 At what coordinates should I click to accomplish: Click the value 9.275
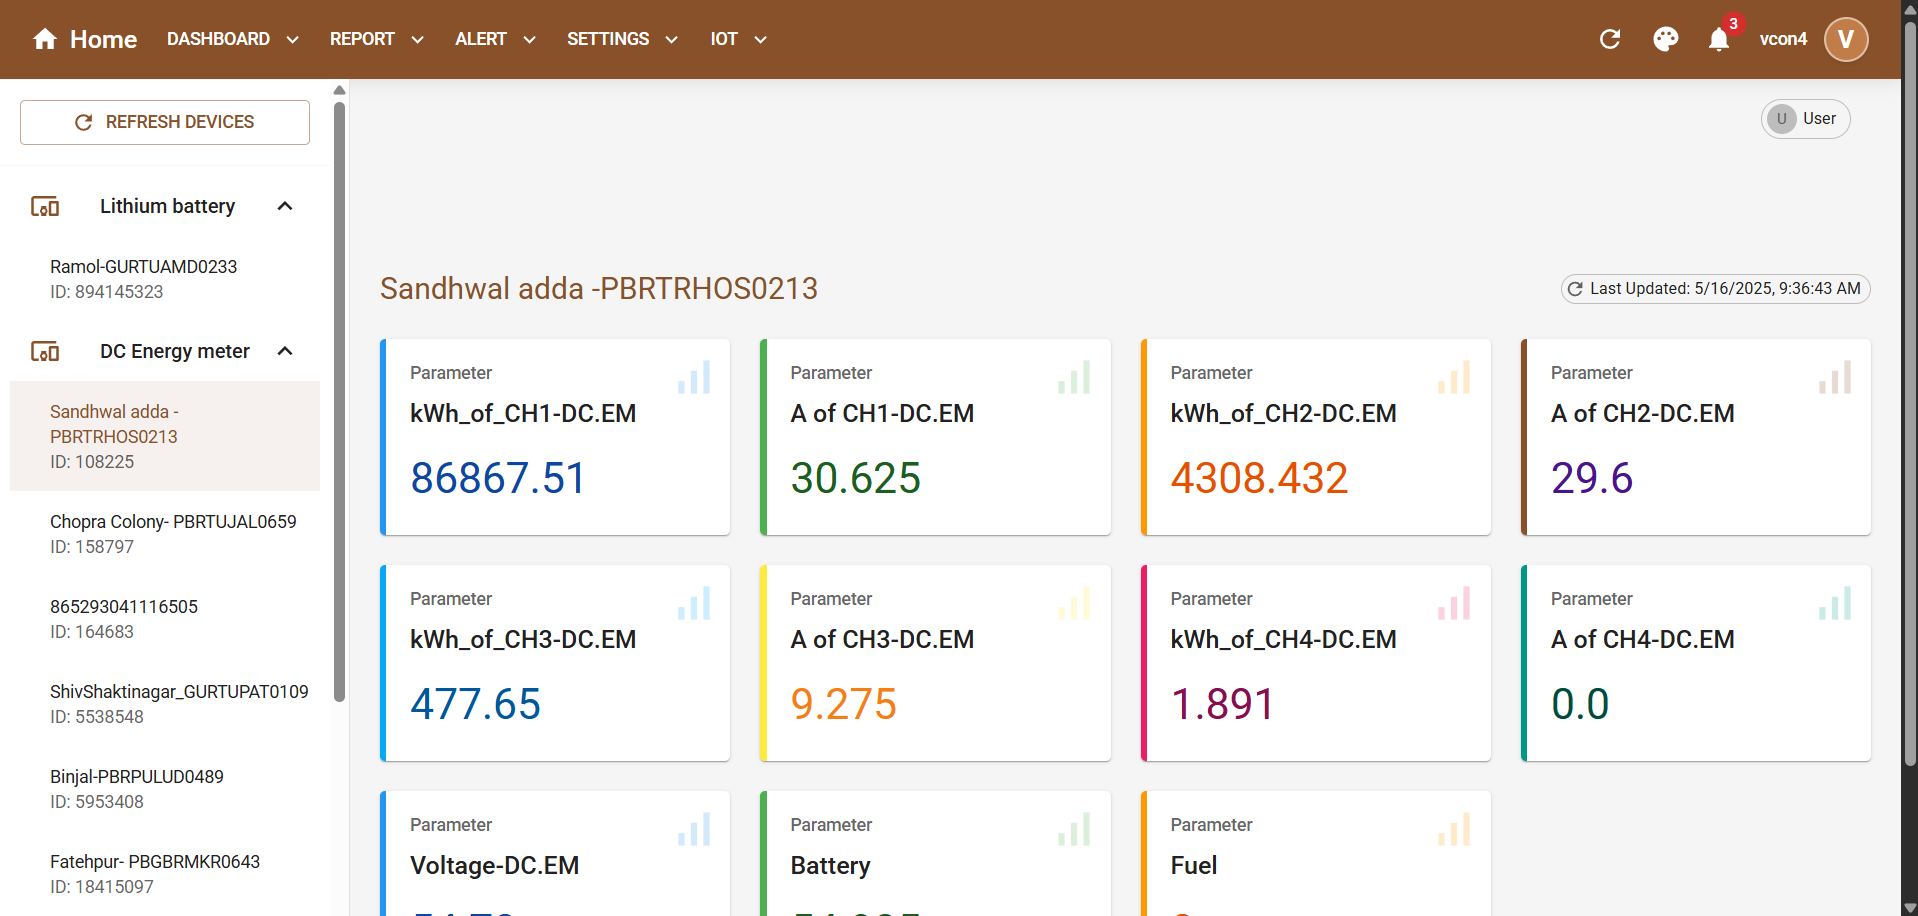coord(843,704)
